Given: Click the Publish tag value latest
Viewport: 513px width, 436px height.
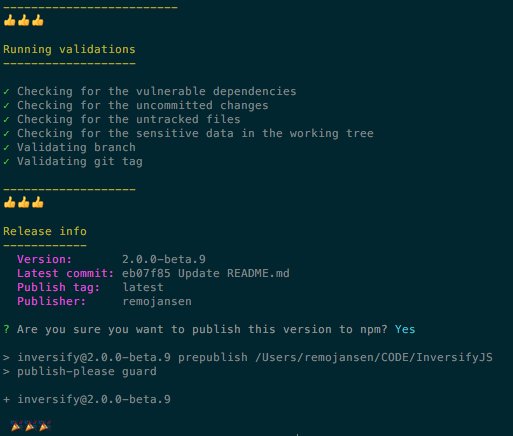Looking at the screenshot, I should tap(143, 287).
